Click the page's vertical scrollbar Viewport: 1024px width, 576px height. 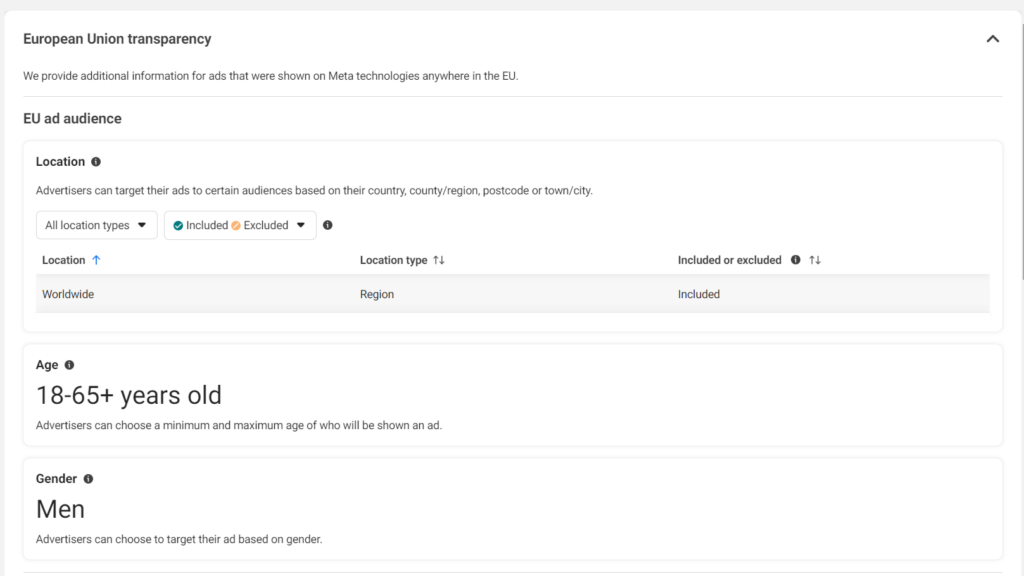[1020, 150]
